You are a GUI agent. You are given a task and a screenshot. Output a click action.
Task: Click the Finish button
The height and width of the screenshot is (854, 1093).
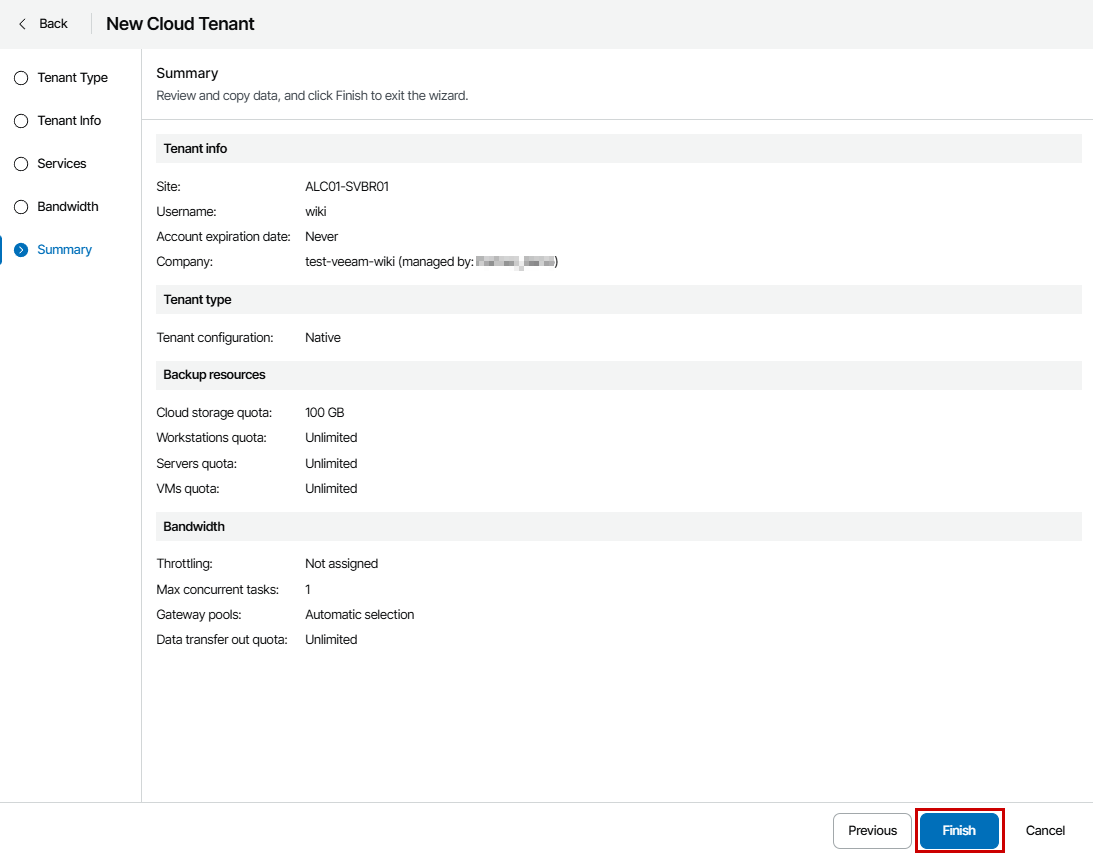point(959,830)
